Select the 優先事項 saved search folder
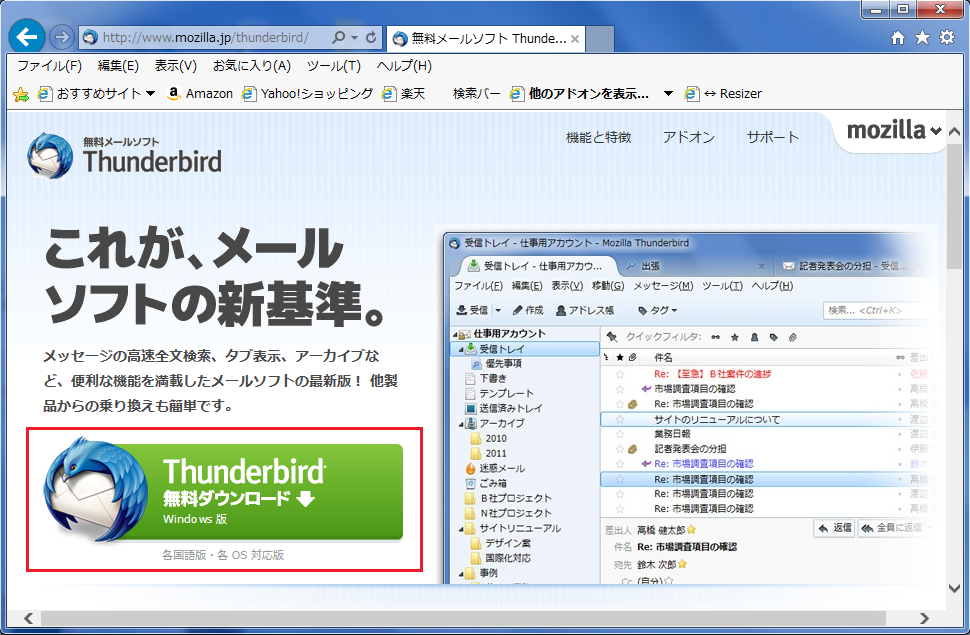The height and width of the screenshot is (635, 970). pyautogui.click(x=496, y=363)
